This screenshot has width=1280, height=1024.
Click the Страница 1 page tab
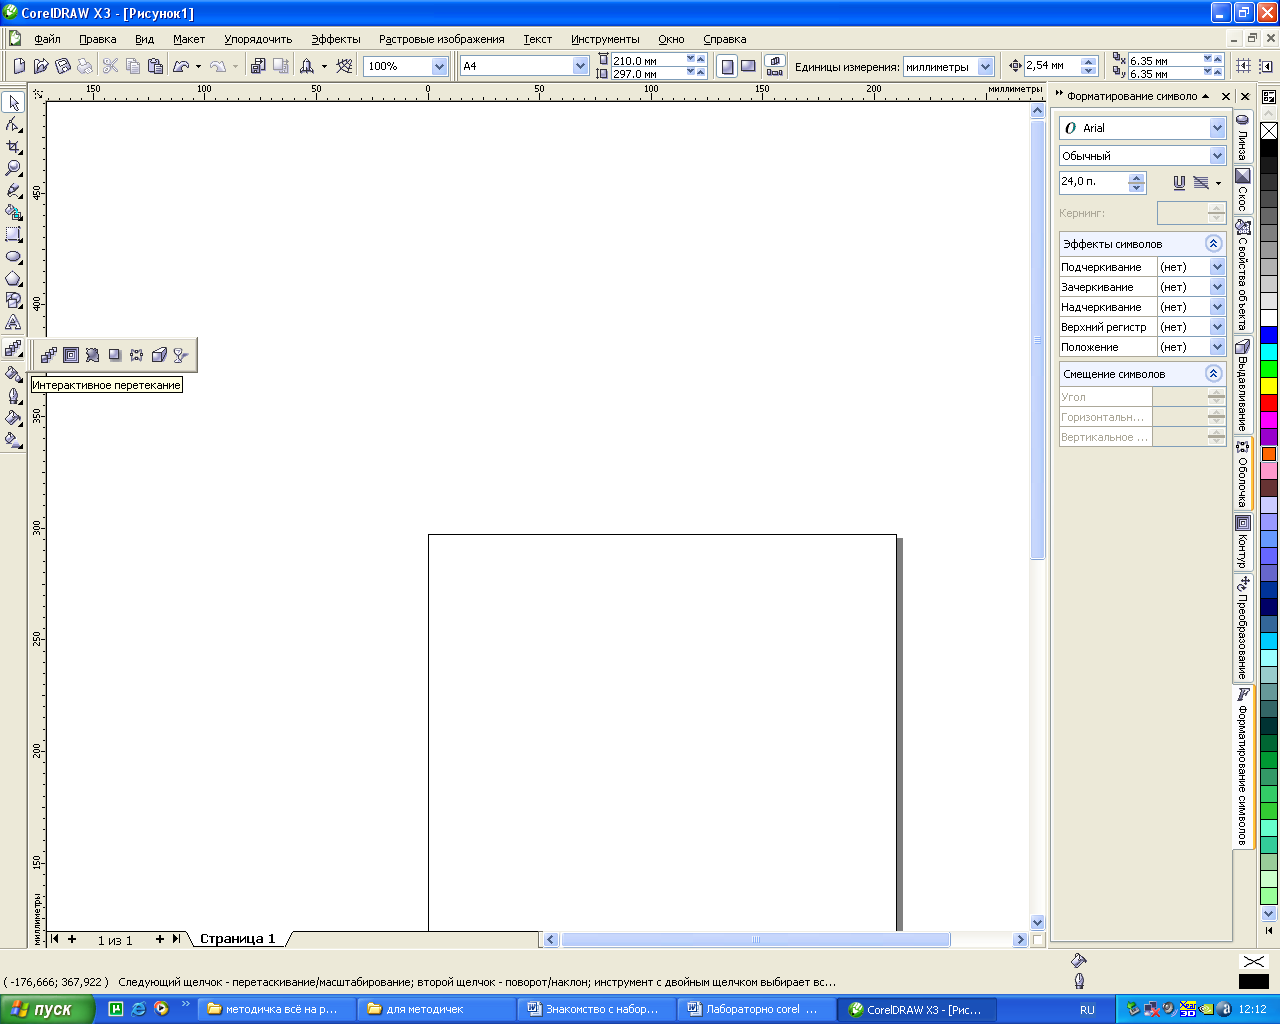pyautogui.click(x=237, y=939)
